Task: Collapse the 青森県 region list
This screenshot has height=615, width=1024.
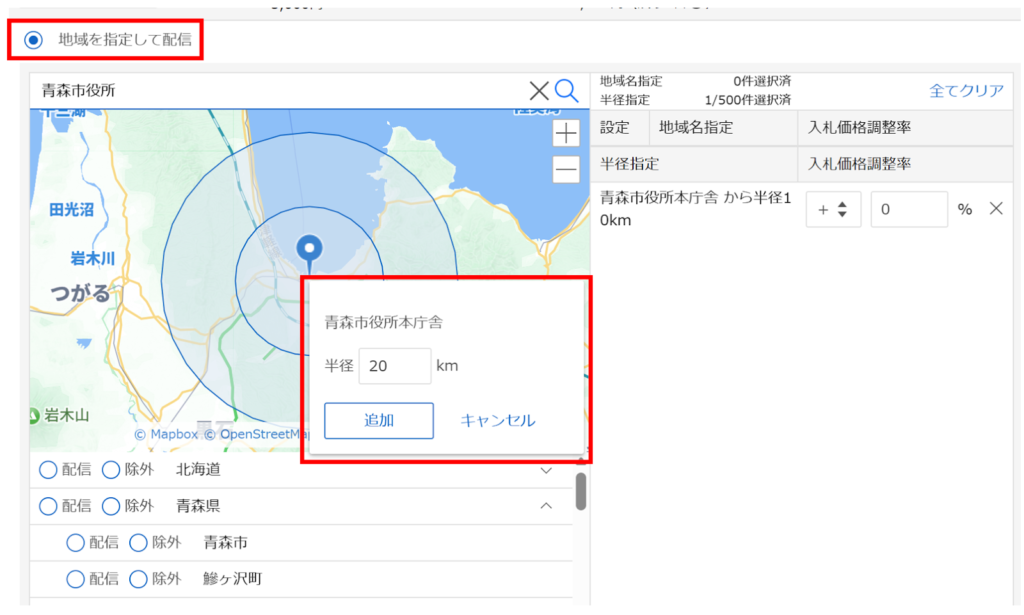Action: point(546,506)
